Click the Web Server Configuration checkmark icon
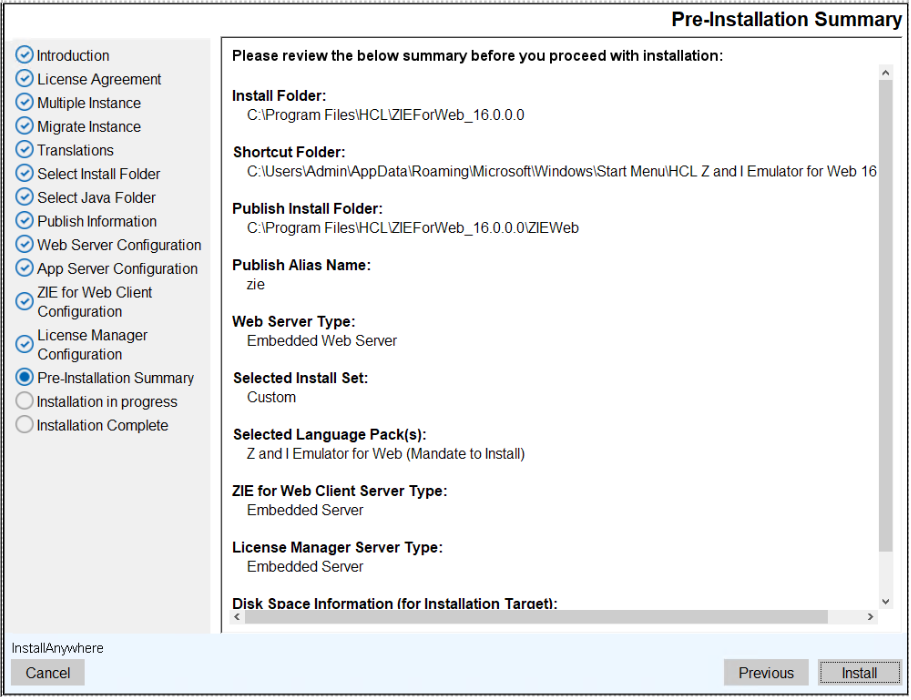 pyautogui.click(x=25, y=244)
